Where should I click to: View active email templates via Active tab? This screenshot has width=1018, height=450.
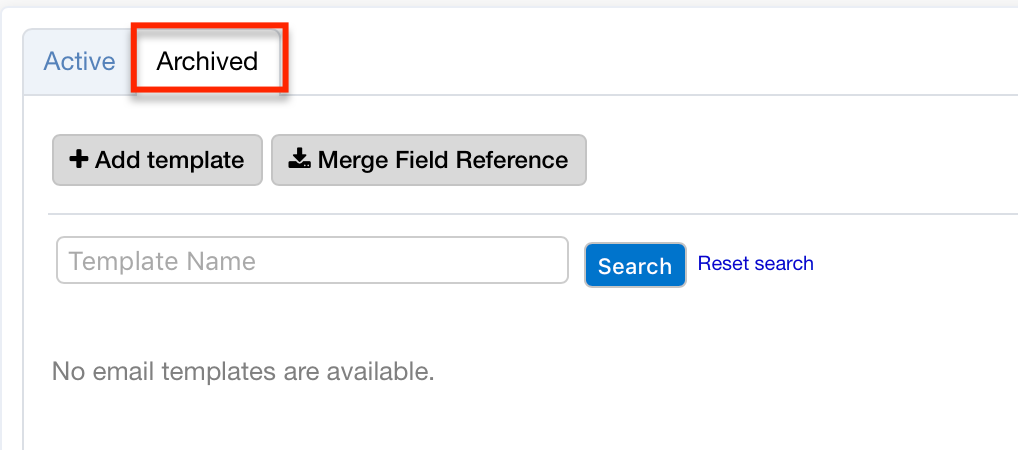79,62
